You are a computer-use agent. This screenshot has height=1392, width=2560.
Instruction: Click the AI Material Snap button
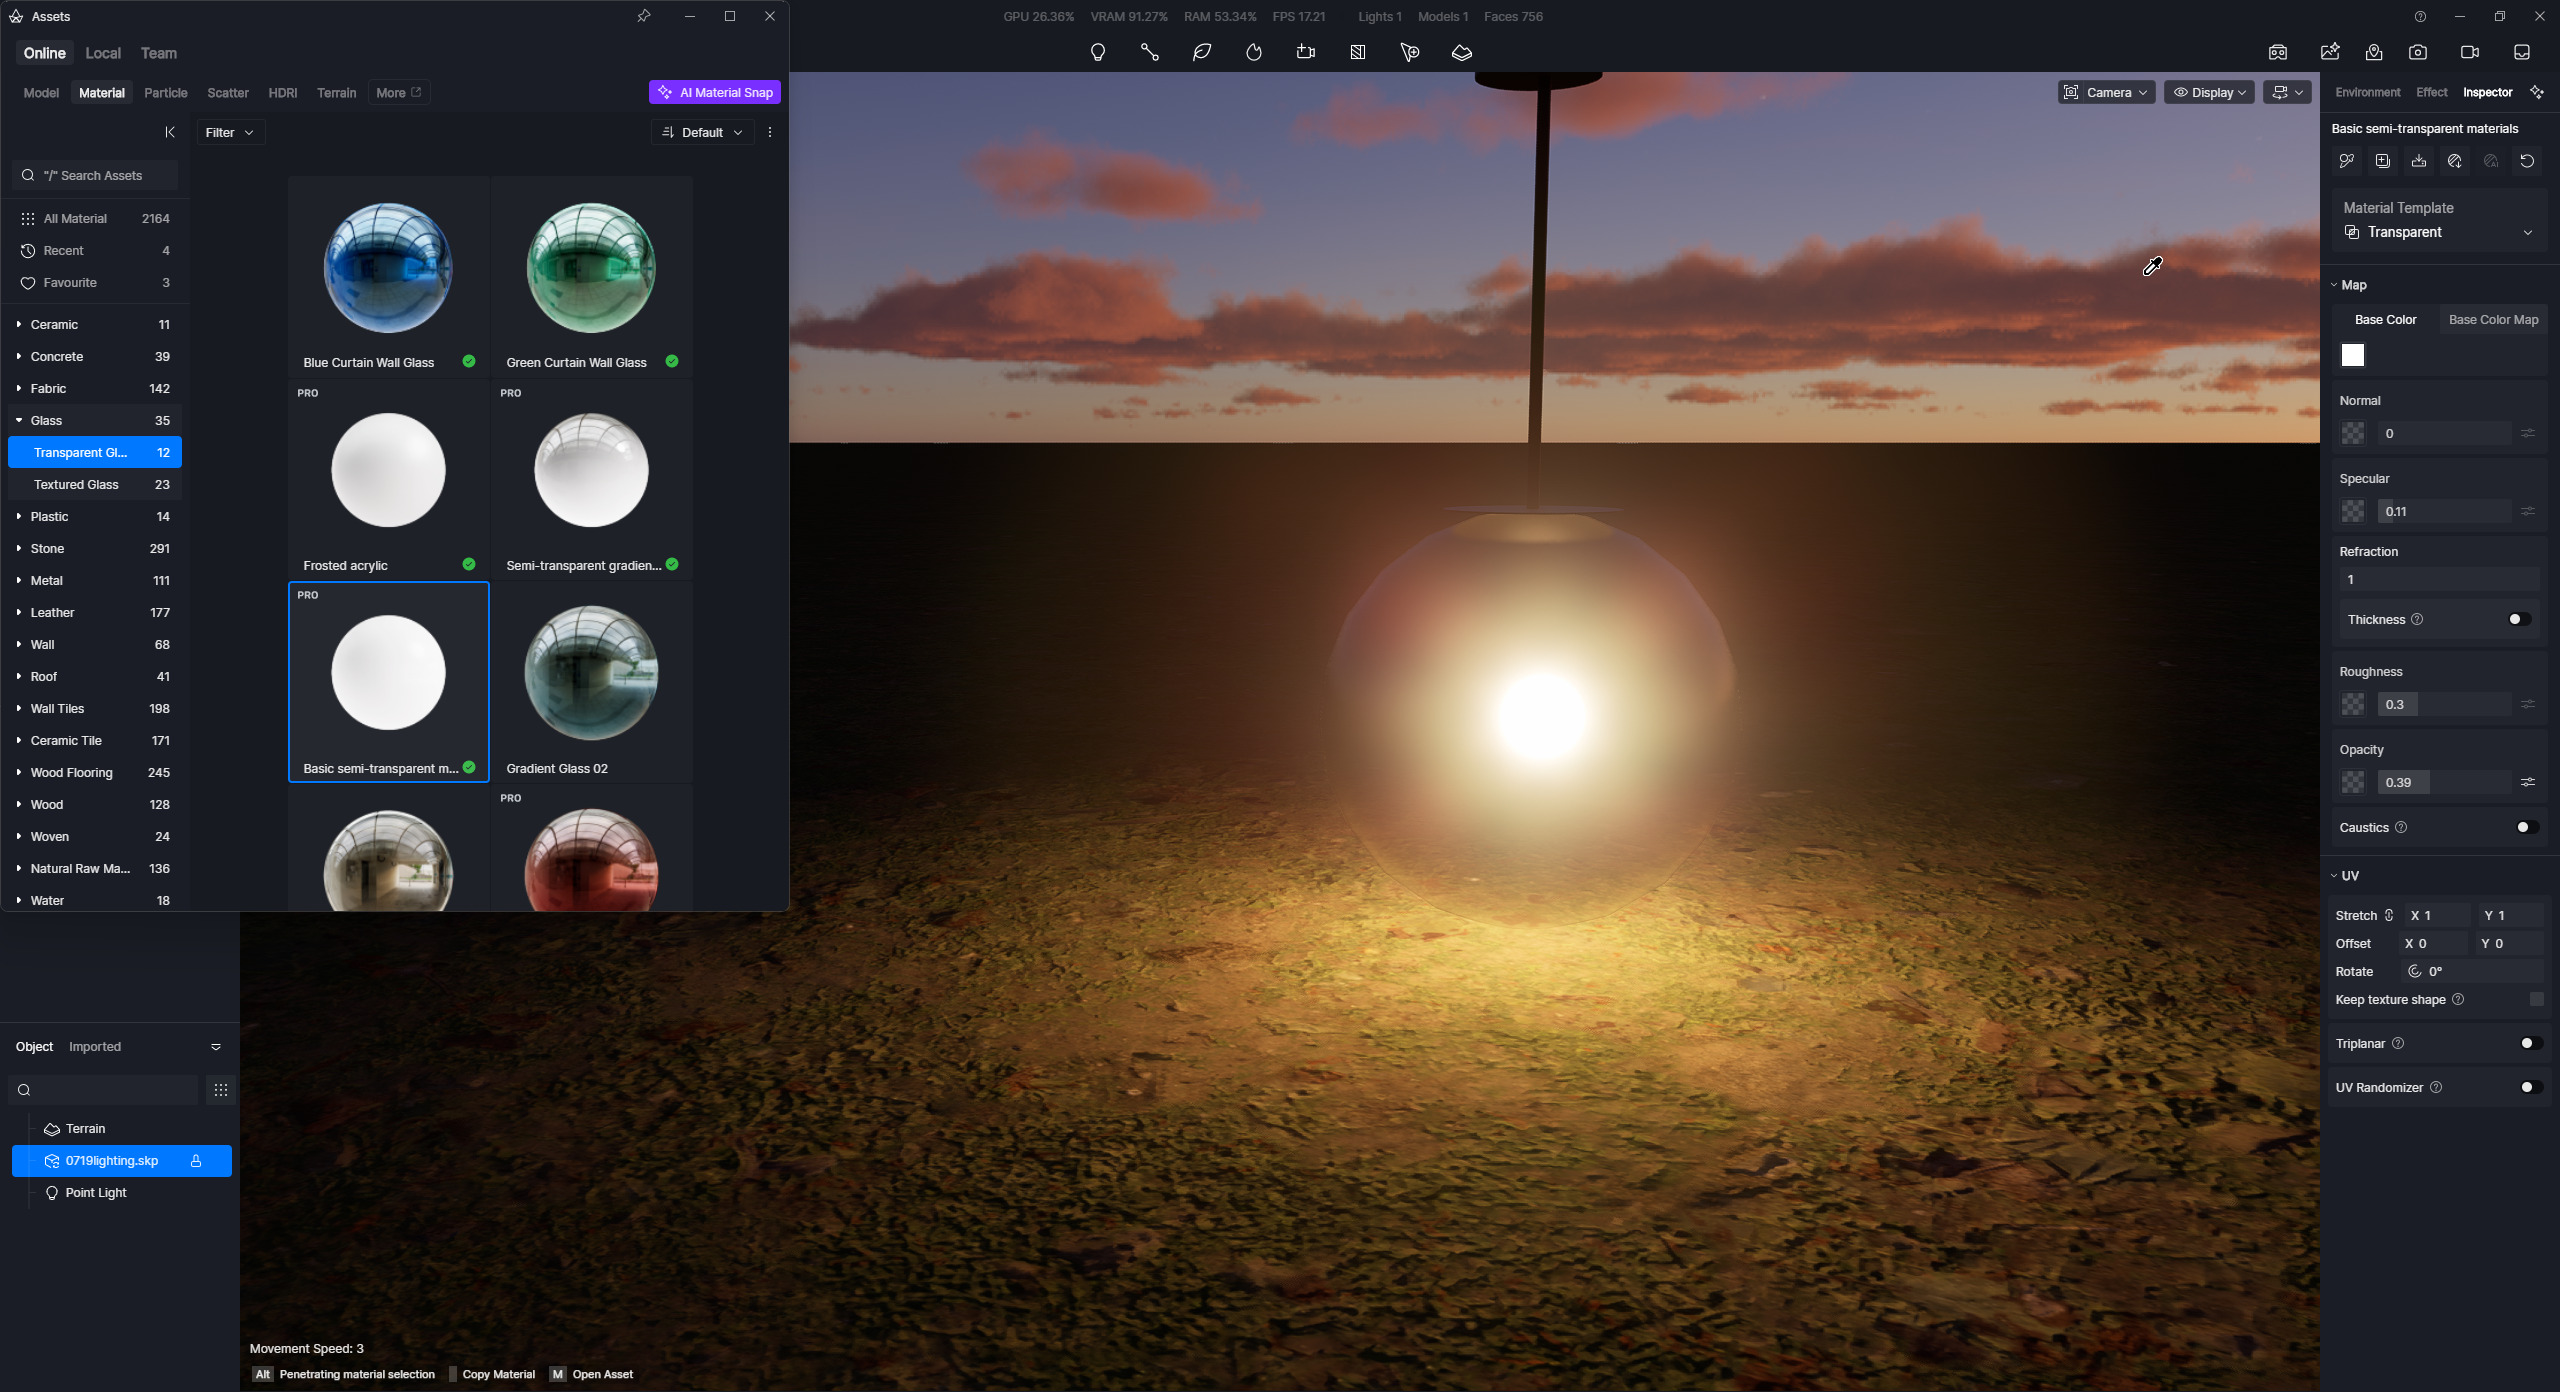pos(715,92)
